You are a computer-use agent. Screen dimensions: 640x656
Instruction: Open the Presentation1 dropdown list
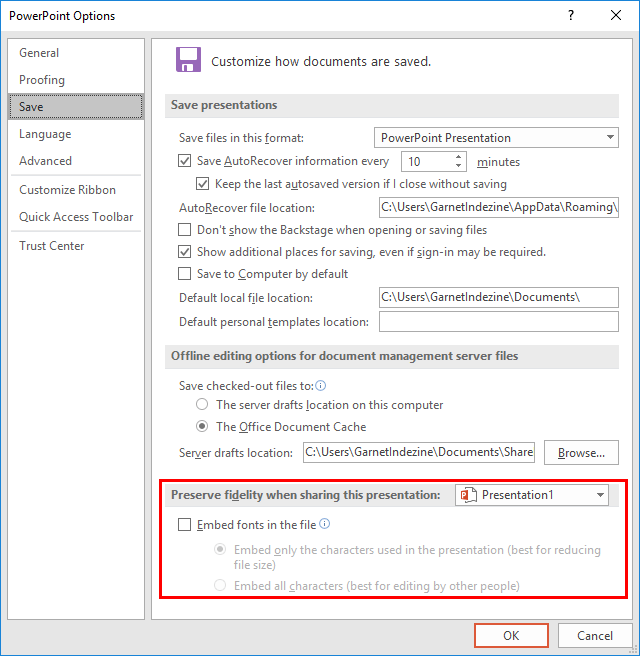coord(532,495)
